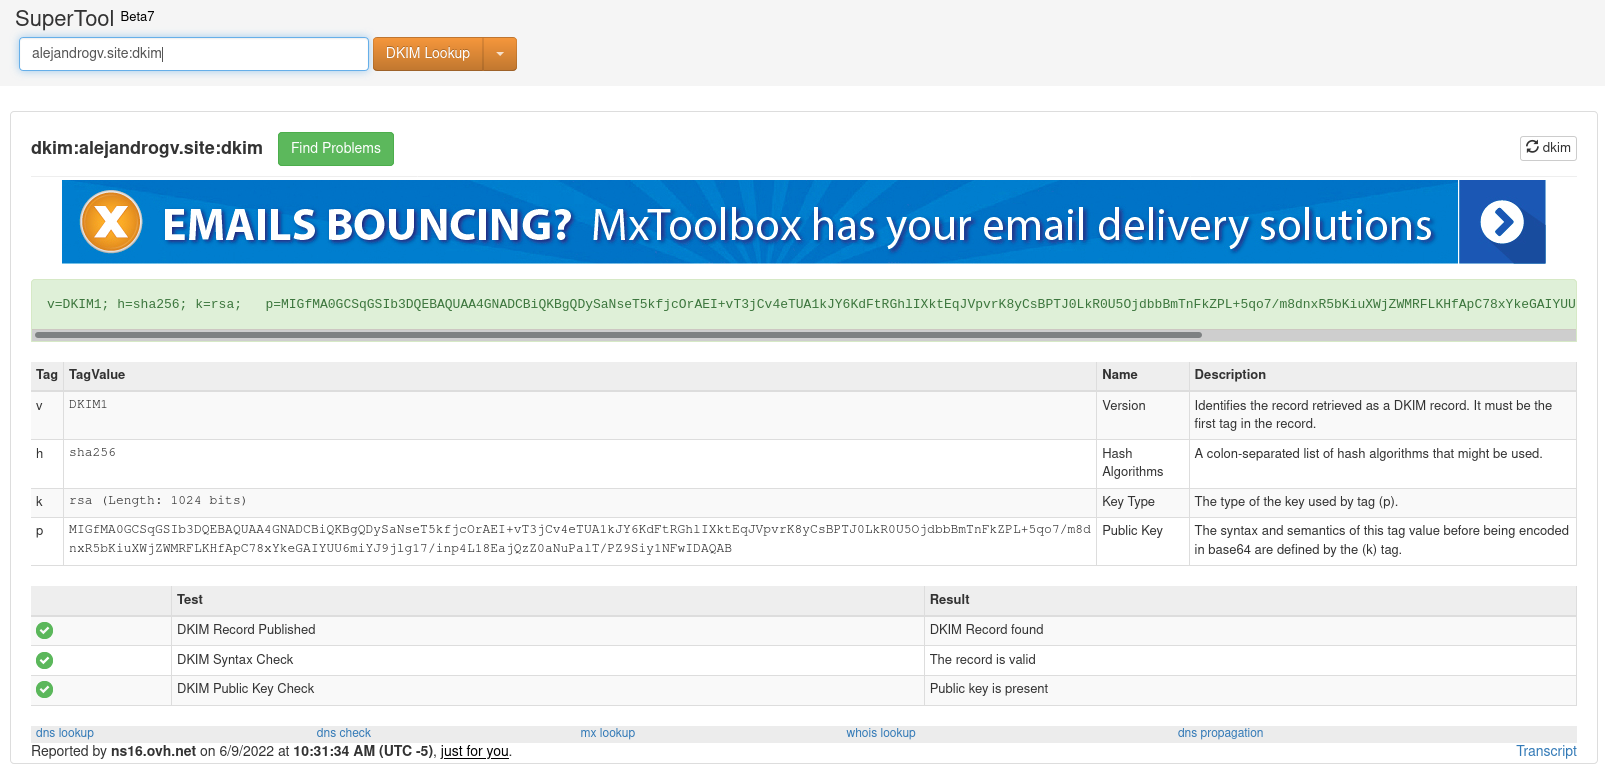Click the 'DKIM Record Published' test cell

click(x=548, y=630)
